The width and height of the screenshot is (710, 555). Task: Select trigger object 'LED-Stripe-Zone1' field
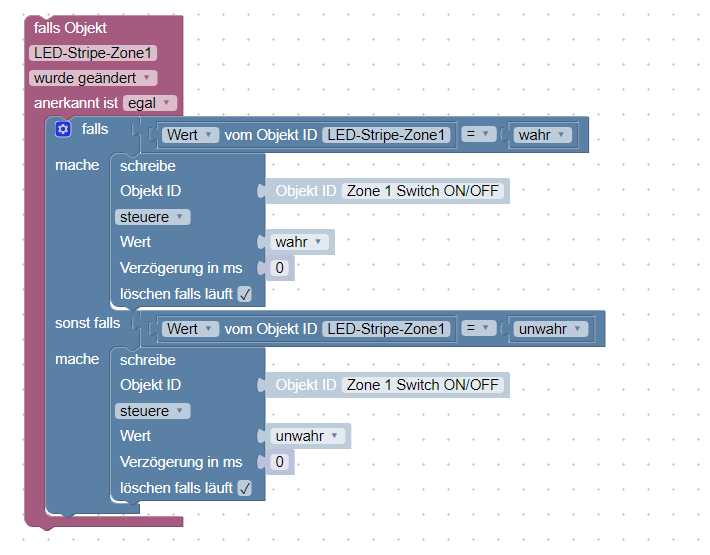pyautogui.click(x=93, y=53)
